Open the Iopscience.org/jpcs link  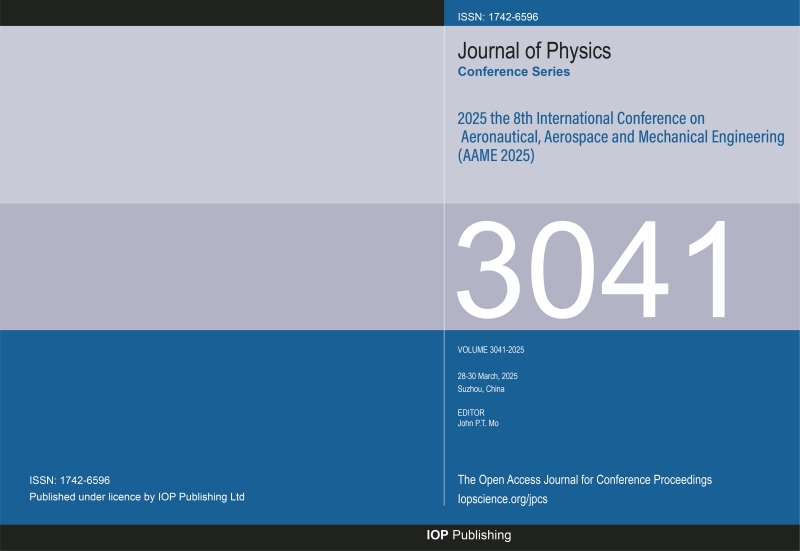[x=503, y=499]
